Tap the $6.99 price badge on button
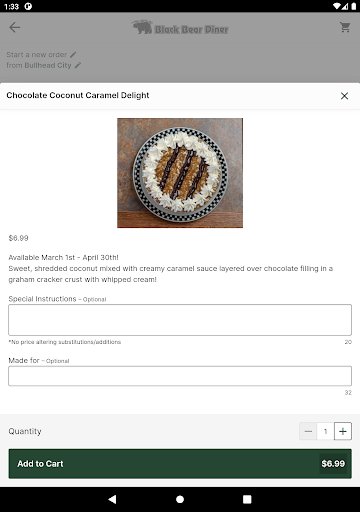Viewport: 360px width, 512px height. point(333,464)
